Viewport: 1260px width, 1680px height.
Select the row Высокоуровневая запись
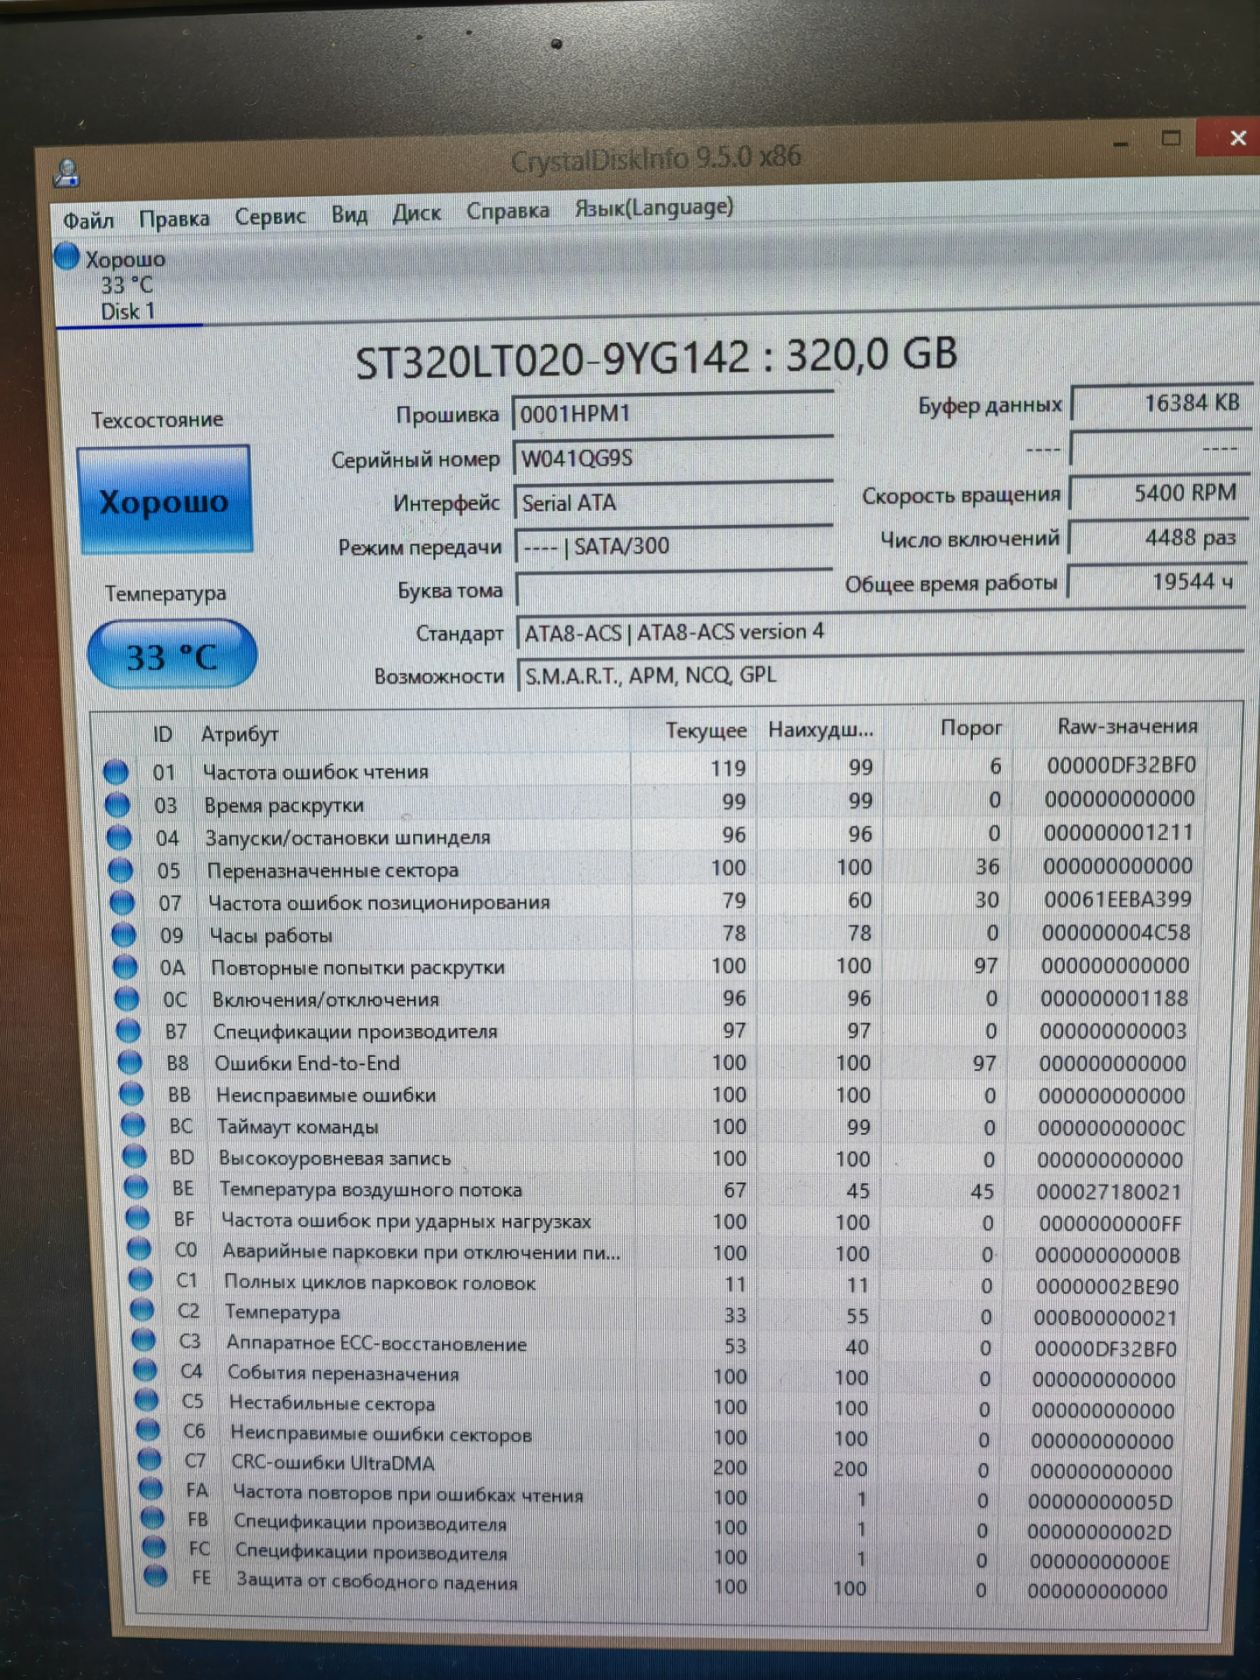tap(655, 1159)
